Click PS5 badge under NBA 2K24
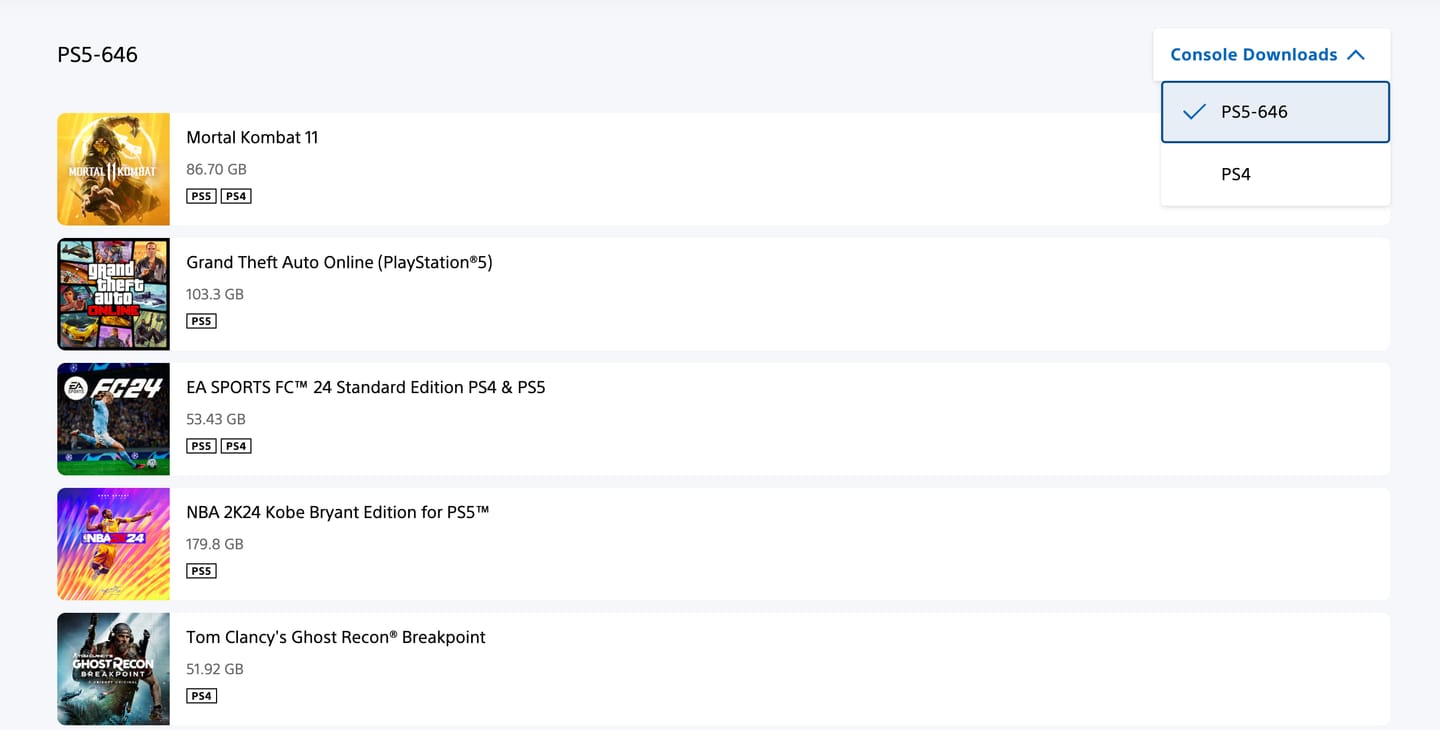The height and width of the screenshot is (730, 1440). (201, 571)
